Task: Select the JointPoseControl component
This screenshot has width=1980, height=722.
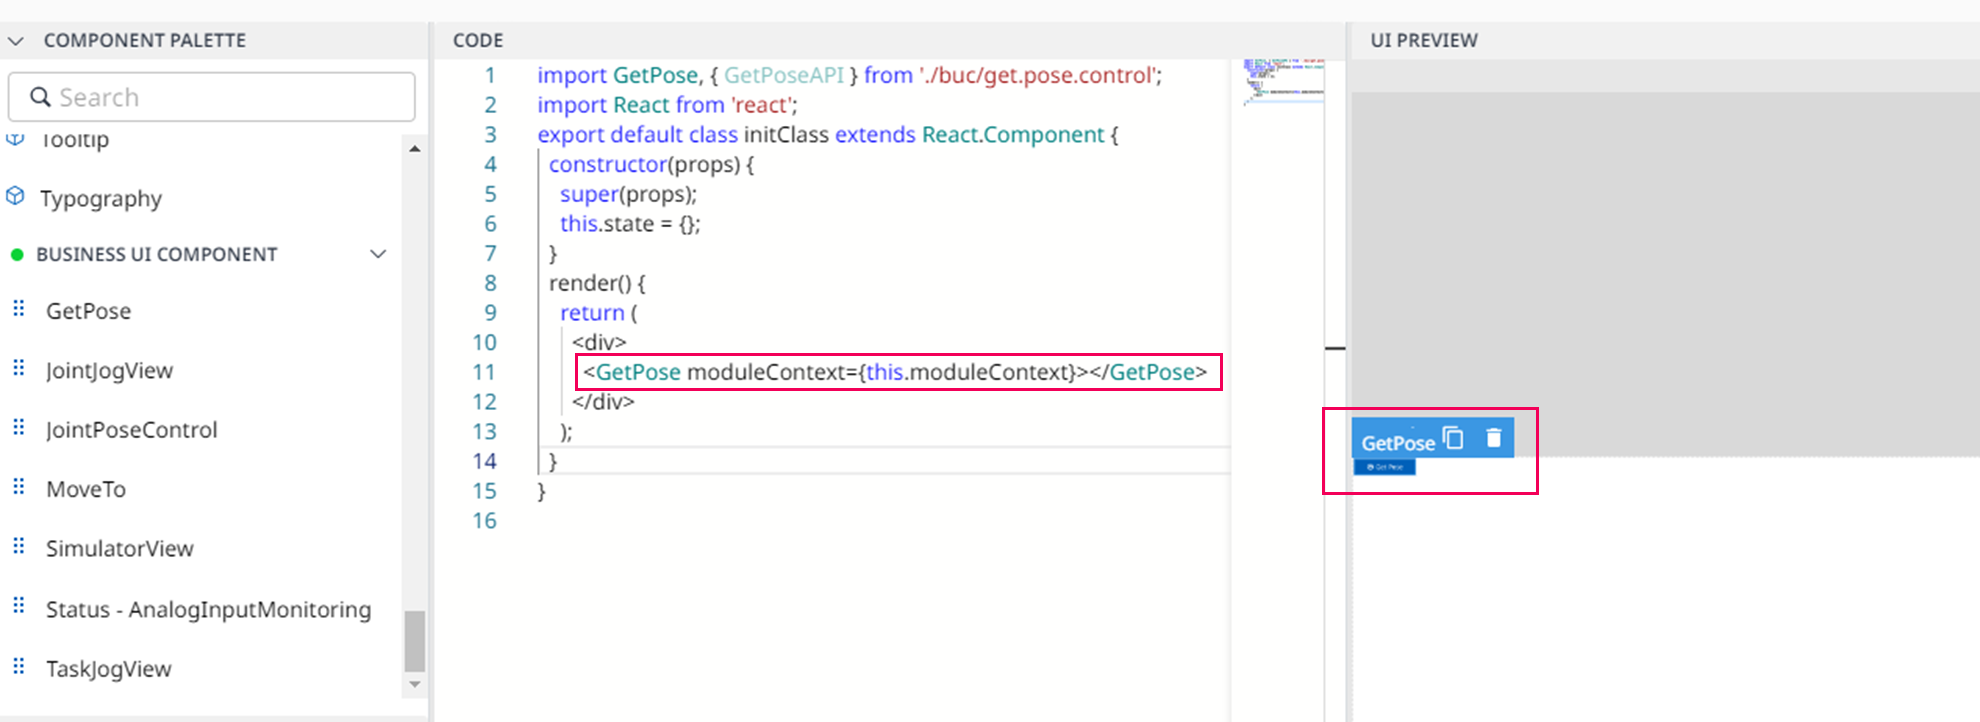Action: coord(131,430)
